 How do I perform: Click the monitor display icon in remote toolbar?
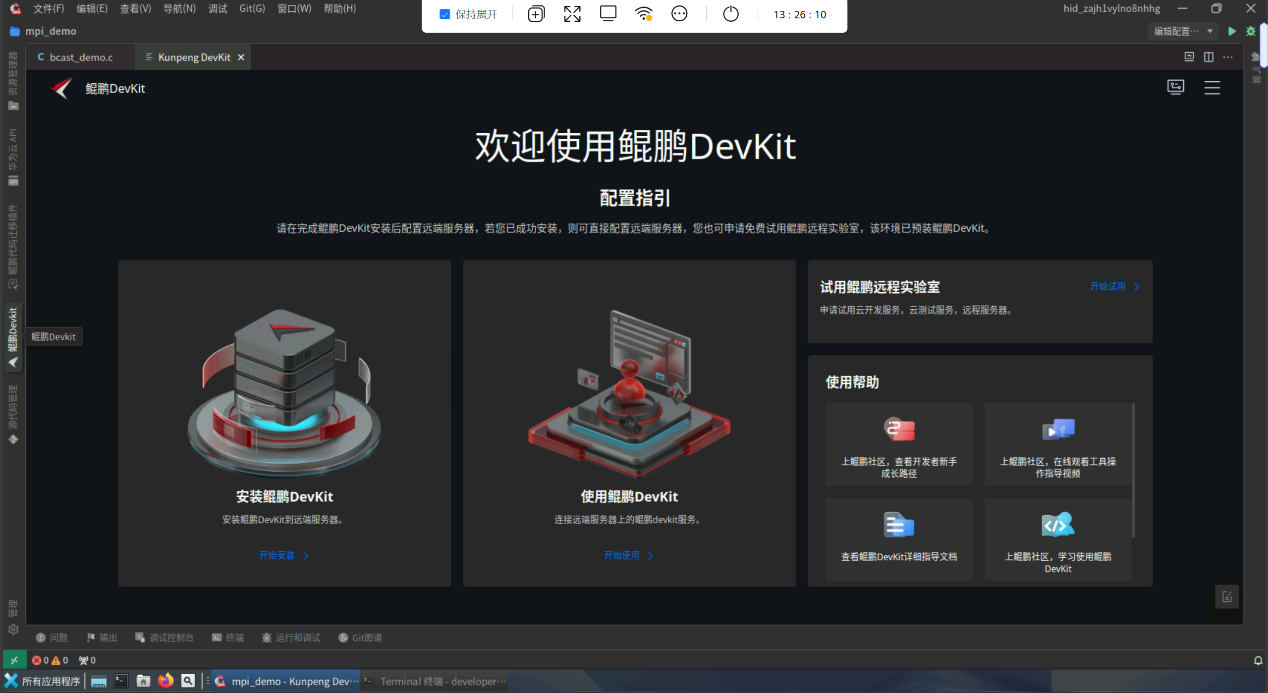coord(608,14)
